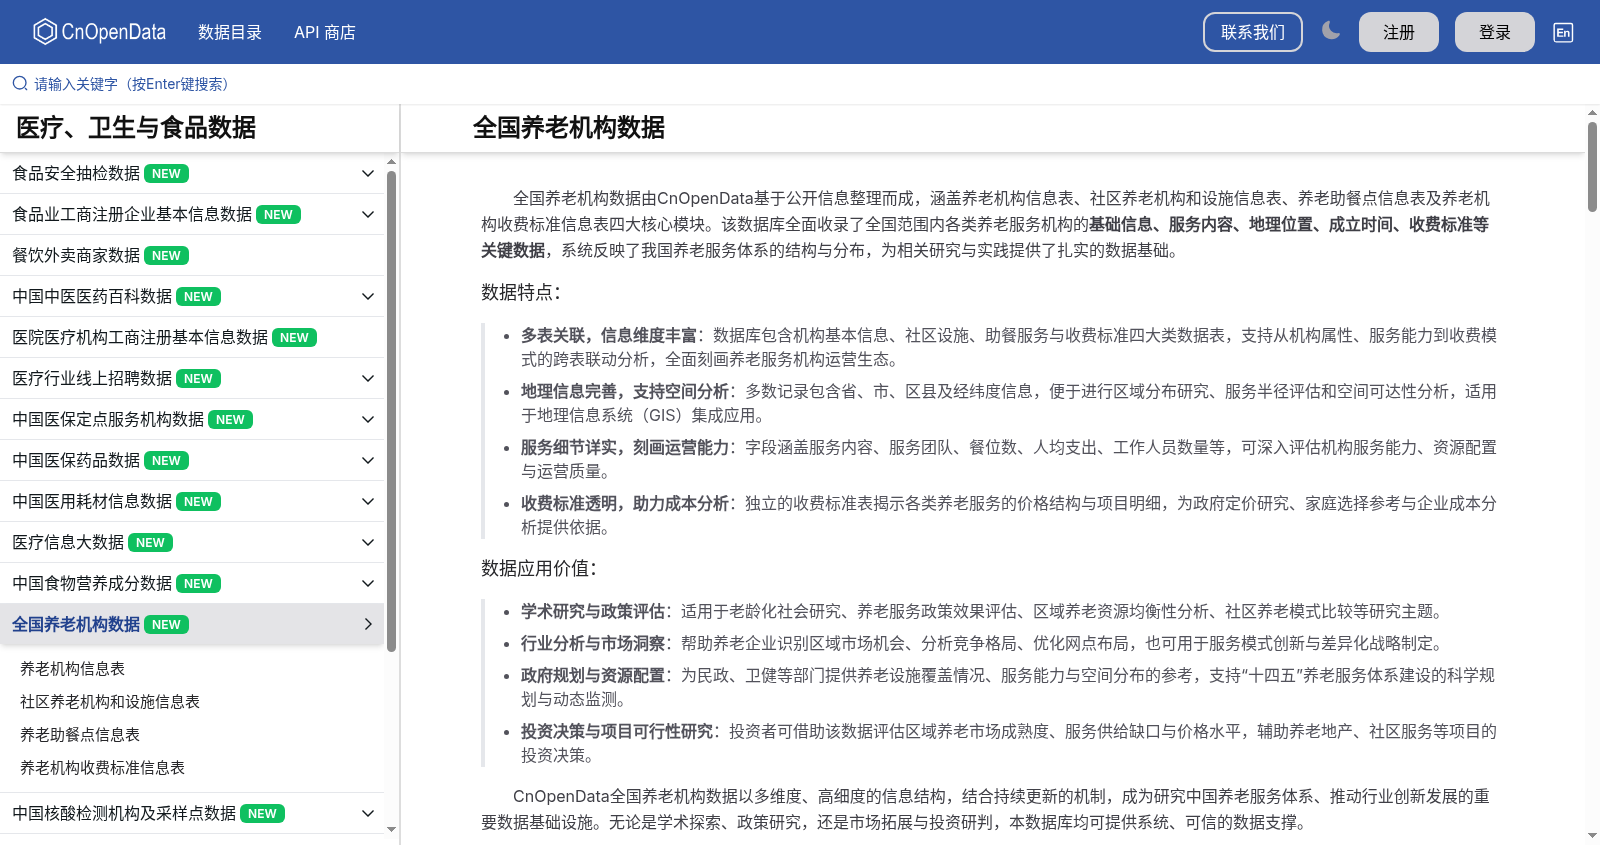This screenshot has width=1600, height=861.
Task: Click the 医疗、卫生与食品数据 category heading
Action: click(x=136, y=128)
